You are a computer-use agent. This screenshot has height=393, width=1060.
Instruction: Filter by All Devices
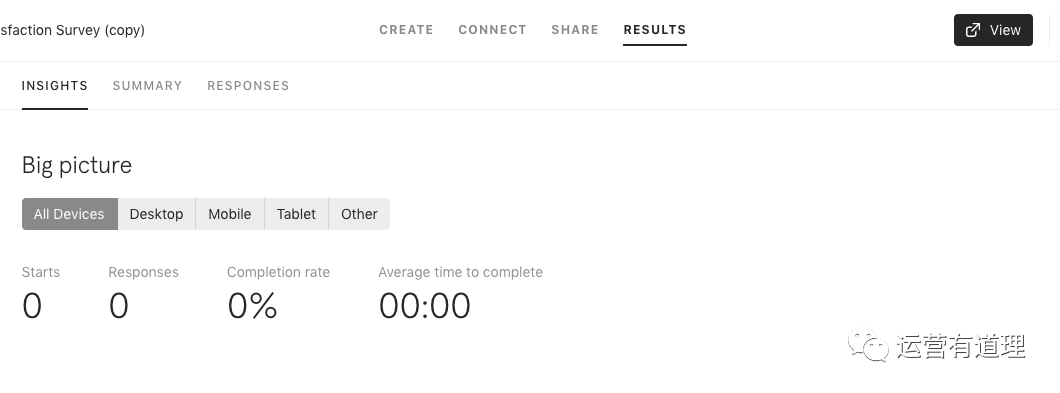tap(70, 214)
